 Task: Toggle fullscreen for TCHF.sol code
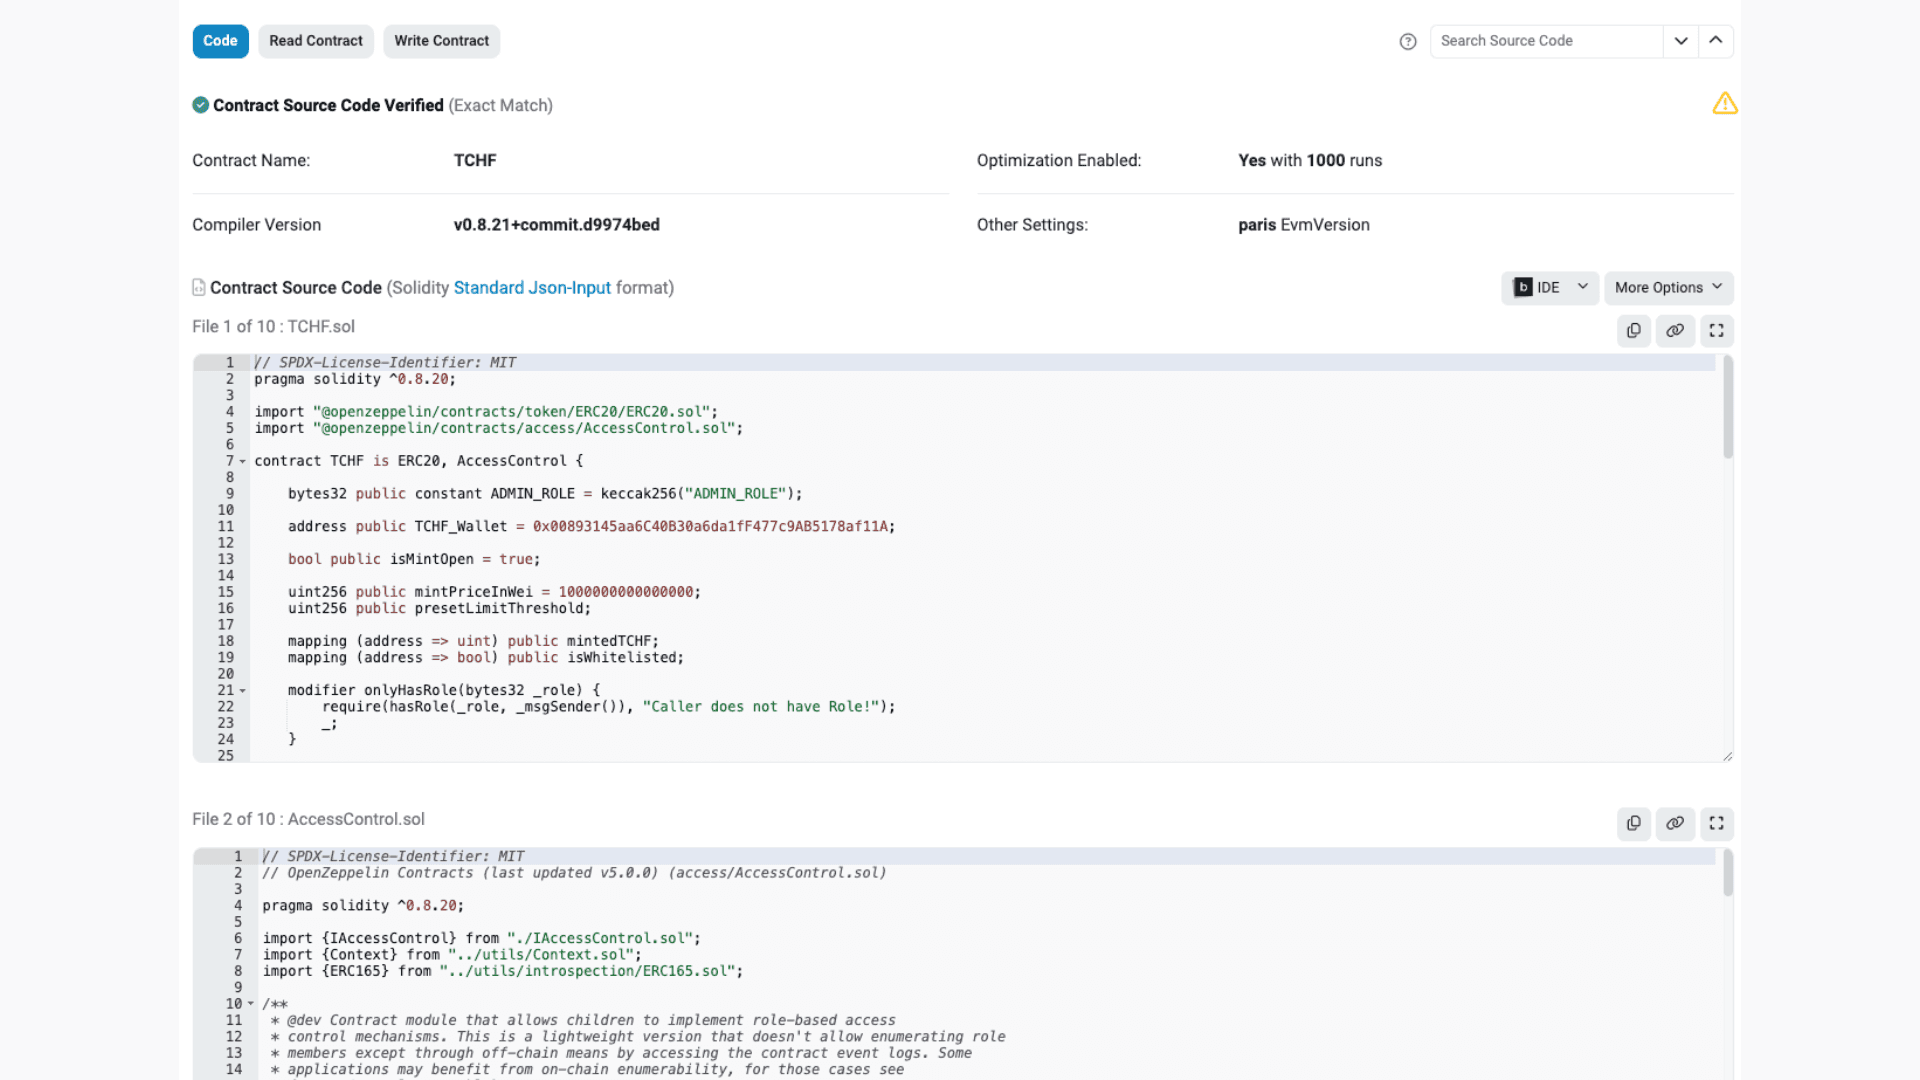click(x=1716, y=331)
